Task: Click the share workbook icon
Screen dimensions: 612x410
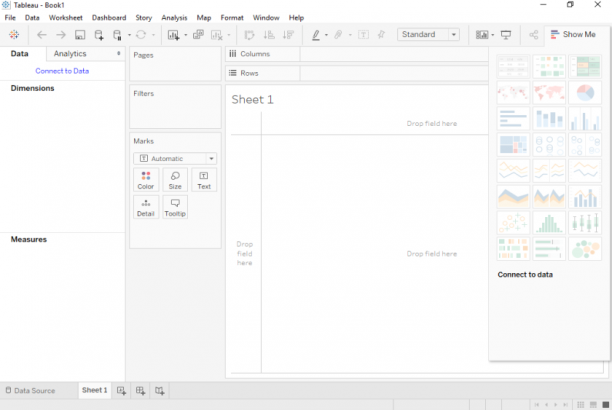Action: (534, 35)
